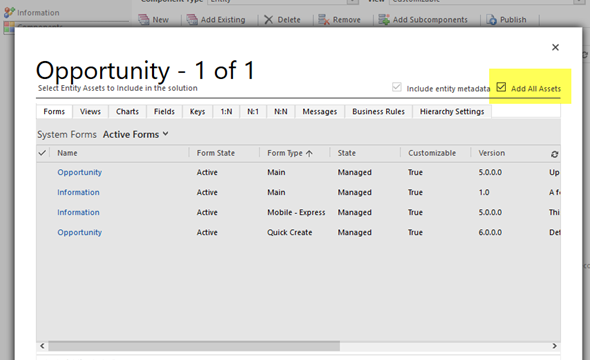The image size is (590, 360).
Task: Click the System Forms label
Action: point(67,134)
